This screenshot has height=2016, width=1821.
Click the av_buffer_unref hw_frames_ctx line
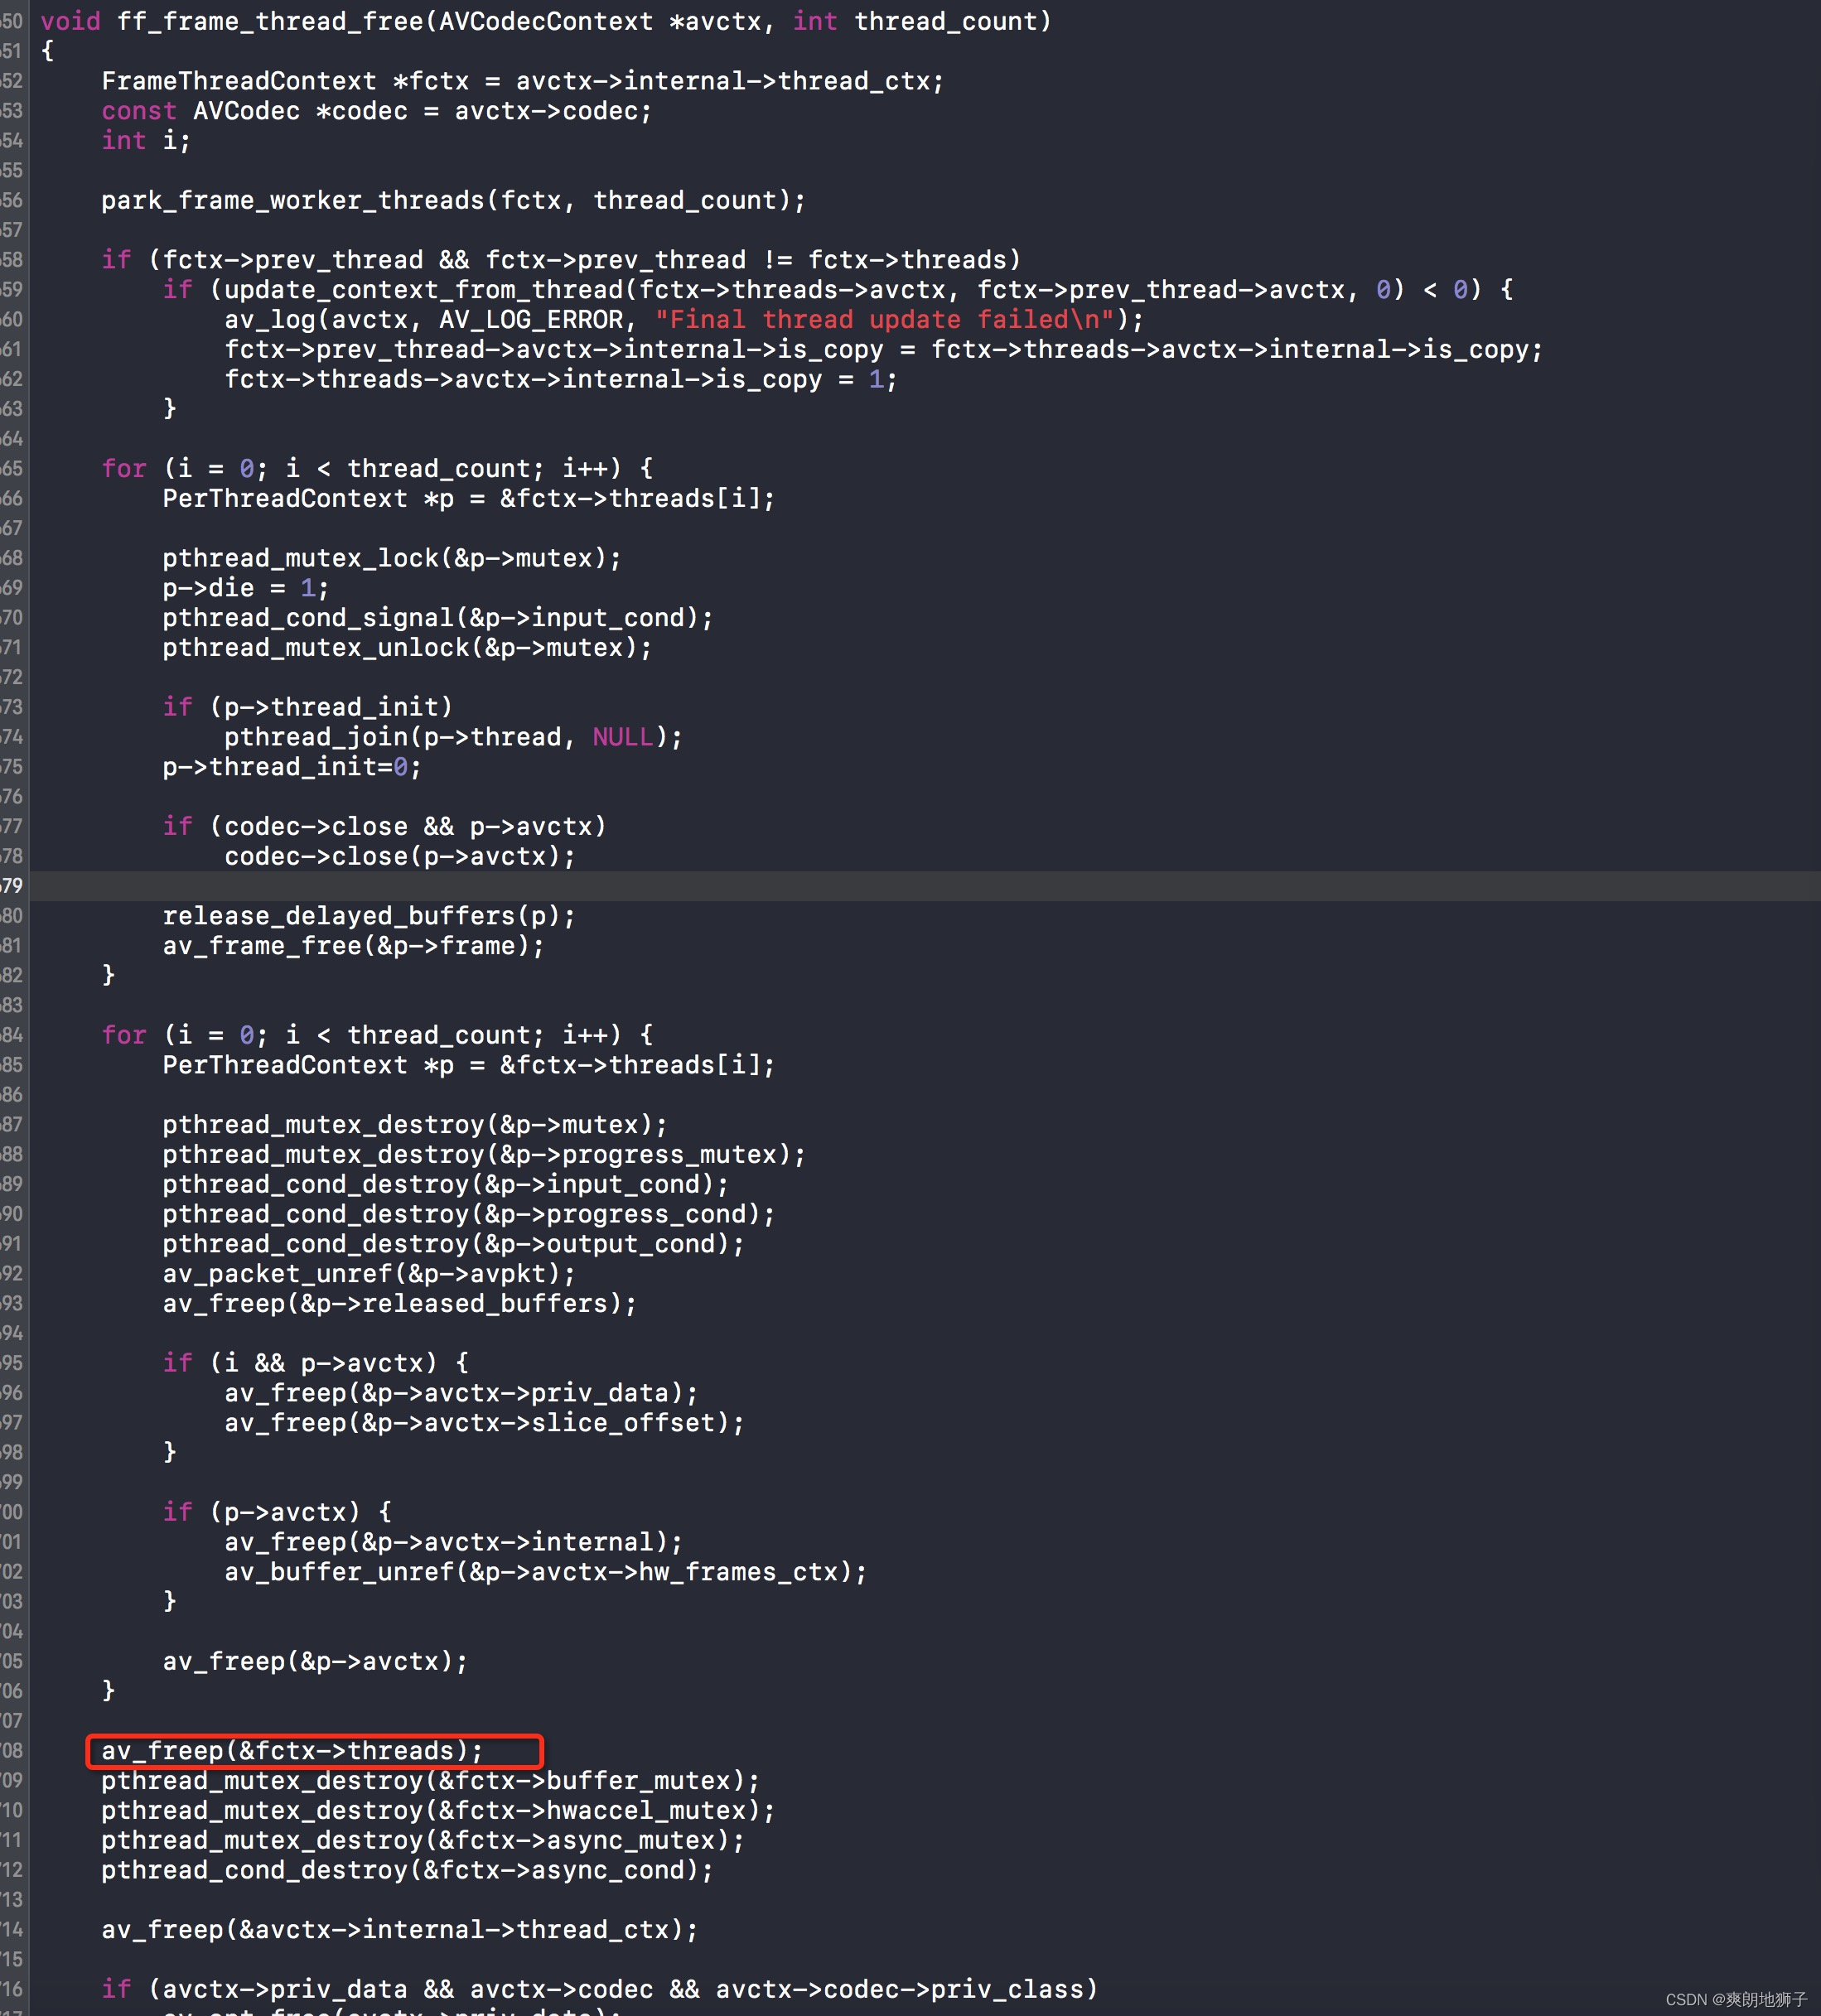click(x=546, y=1572)
